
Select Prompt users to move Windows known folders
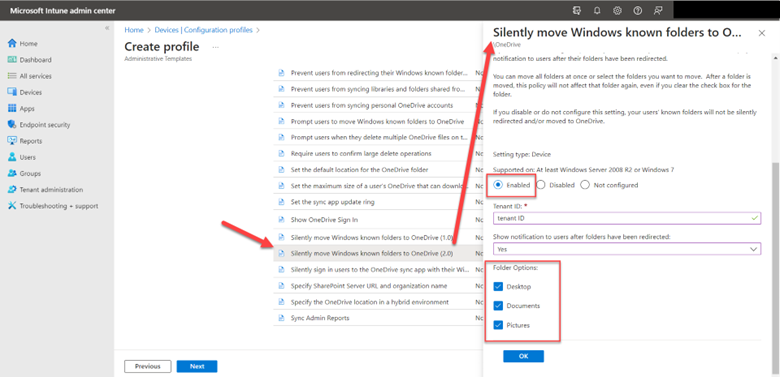(378, 121)
